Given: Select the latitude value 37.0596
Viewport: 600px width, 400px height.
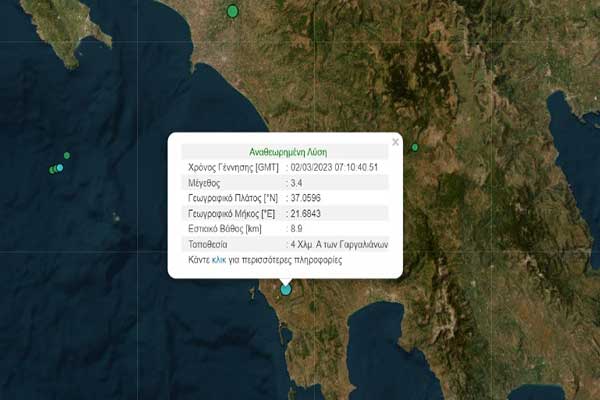Looking at the screenshot, I should (x=306, y=199).
